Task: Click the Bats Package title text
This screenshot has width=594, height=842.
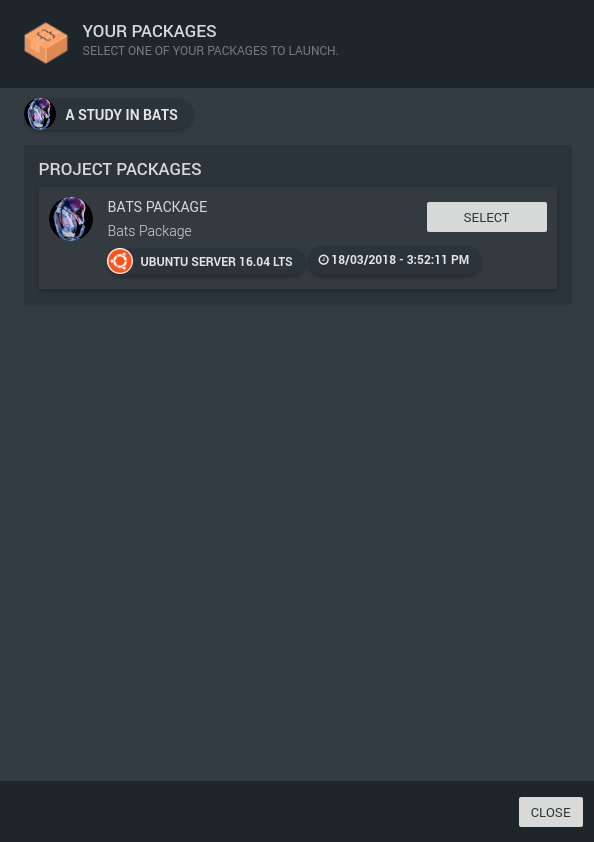Action: [x=157, y=207]
